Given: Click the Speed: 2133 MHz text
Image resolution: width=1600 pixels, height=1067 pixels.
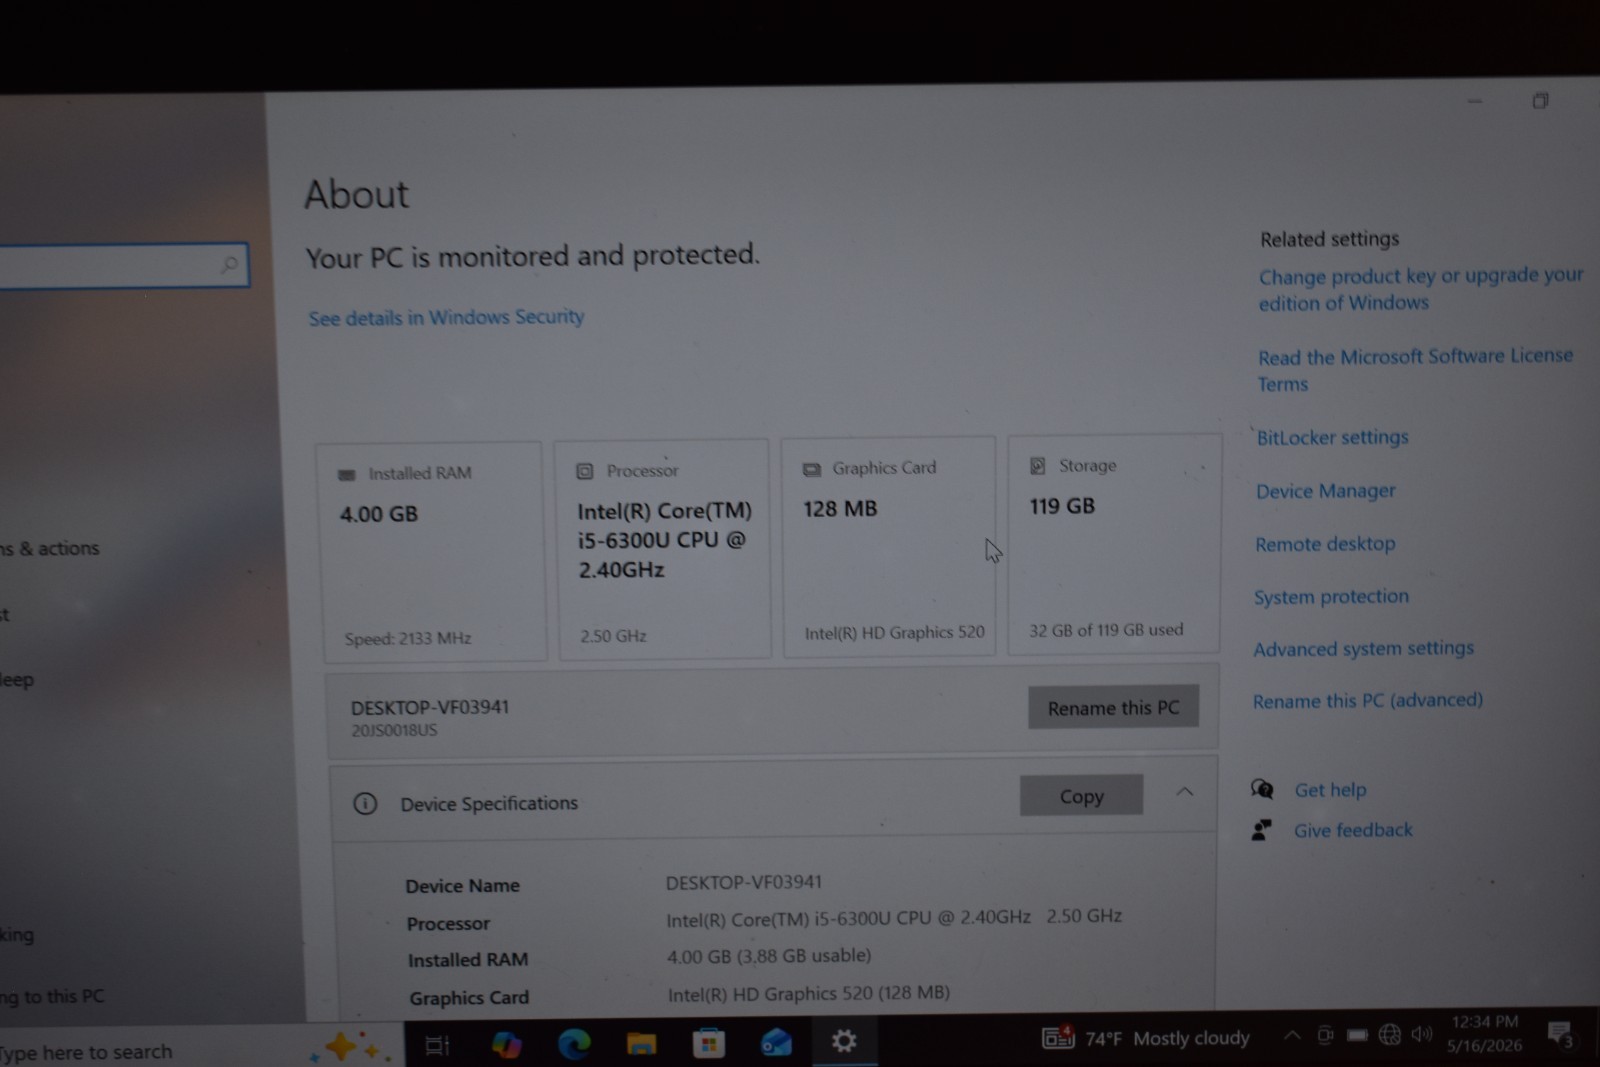Looking at the screenshot, I should pos(408,638).
